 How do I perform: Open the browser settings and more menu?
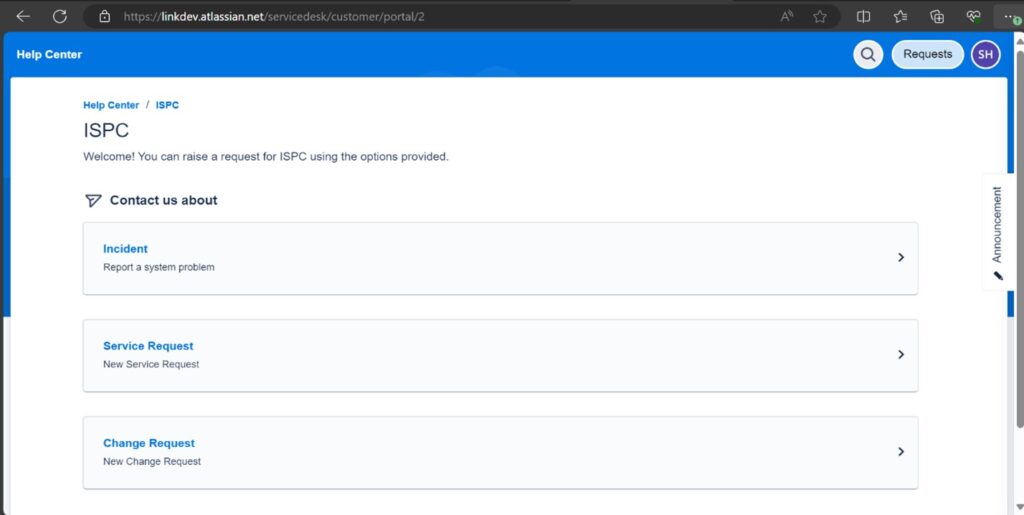click(1010, 16)
